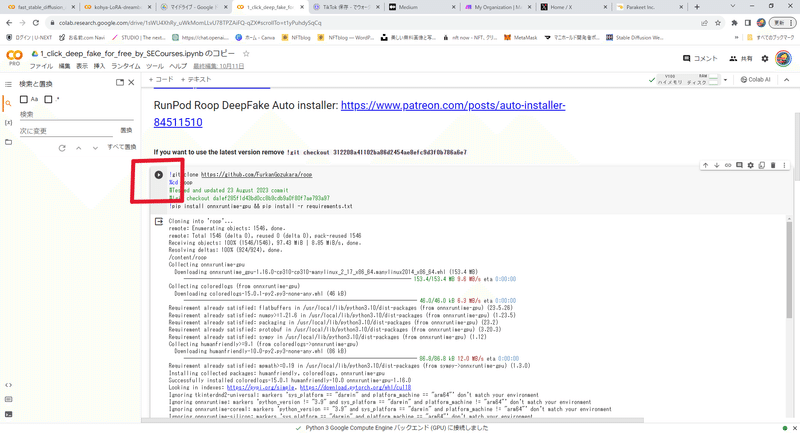Open more cell actions menu
The width and height of the screenshot is (800, 433).
(784, 165)
